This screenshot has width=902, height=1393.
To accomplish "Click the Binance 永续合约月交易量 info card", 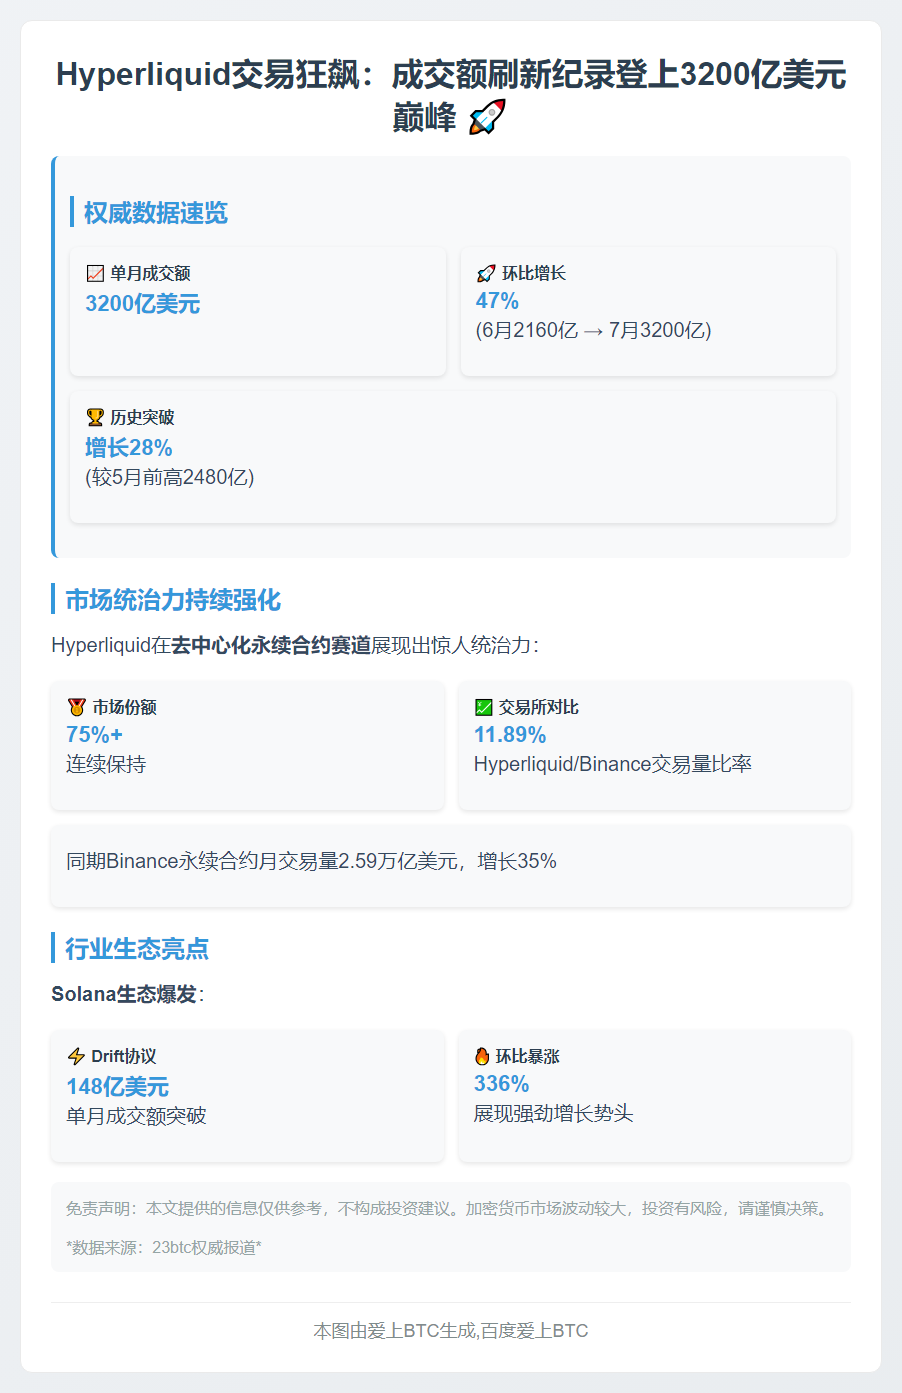I will 451,866.
